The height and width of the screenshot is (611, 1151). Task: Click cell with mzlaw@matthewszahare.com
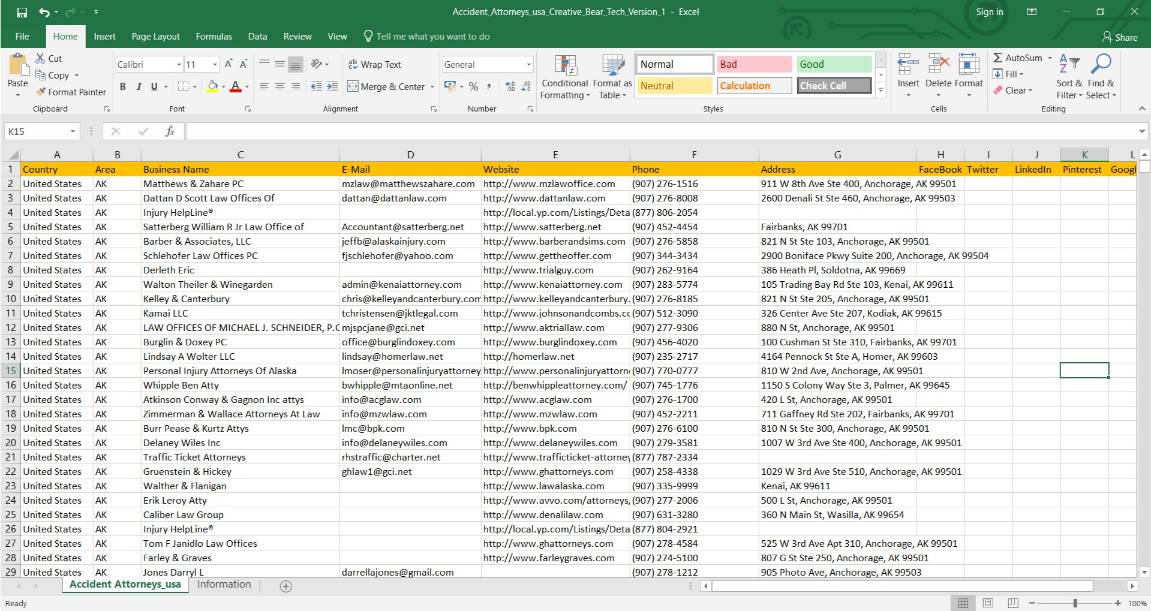(410, 184)
